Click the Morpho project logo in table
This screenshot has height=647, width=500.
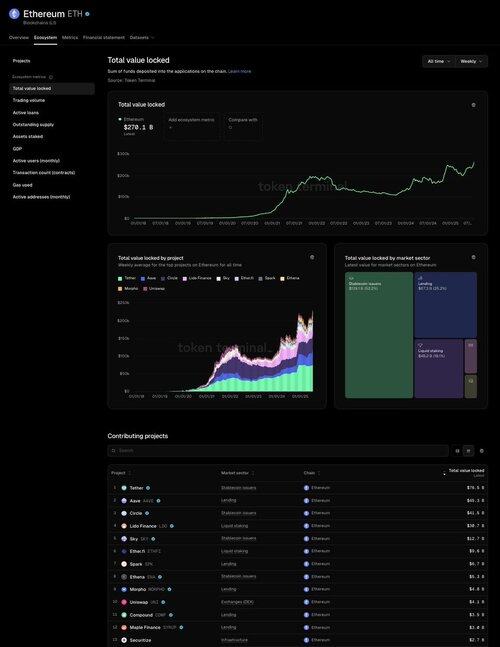[124, 590]
